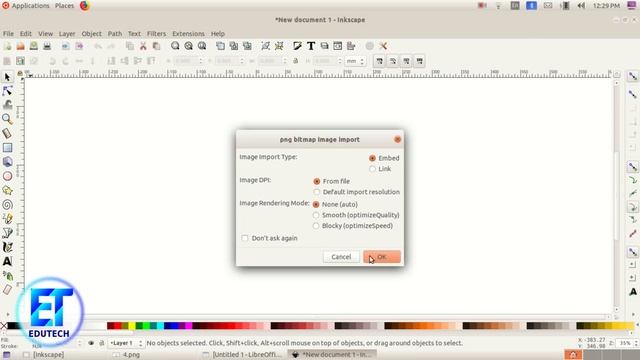Pick the red palette swatch

117,326
